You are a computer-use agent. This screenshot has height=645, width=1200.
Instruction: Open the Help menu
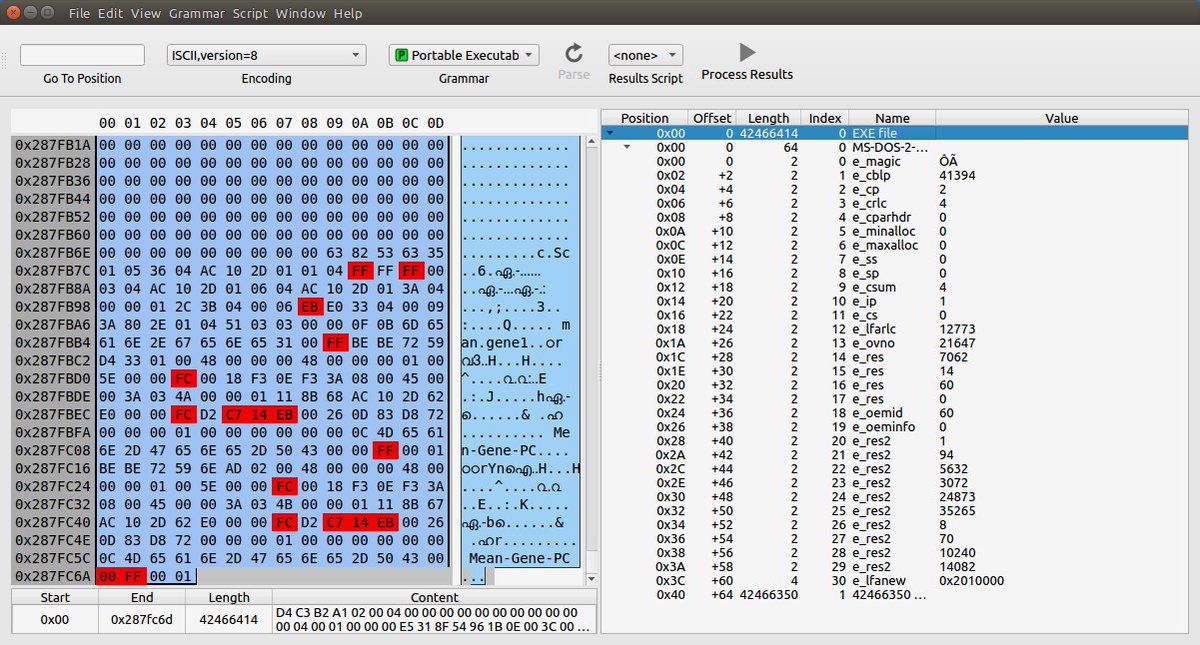[348, 14]
